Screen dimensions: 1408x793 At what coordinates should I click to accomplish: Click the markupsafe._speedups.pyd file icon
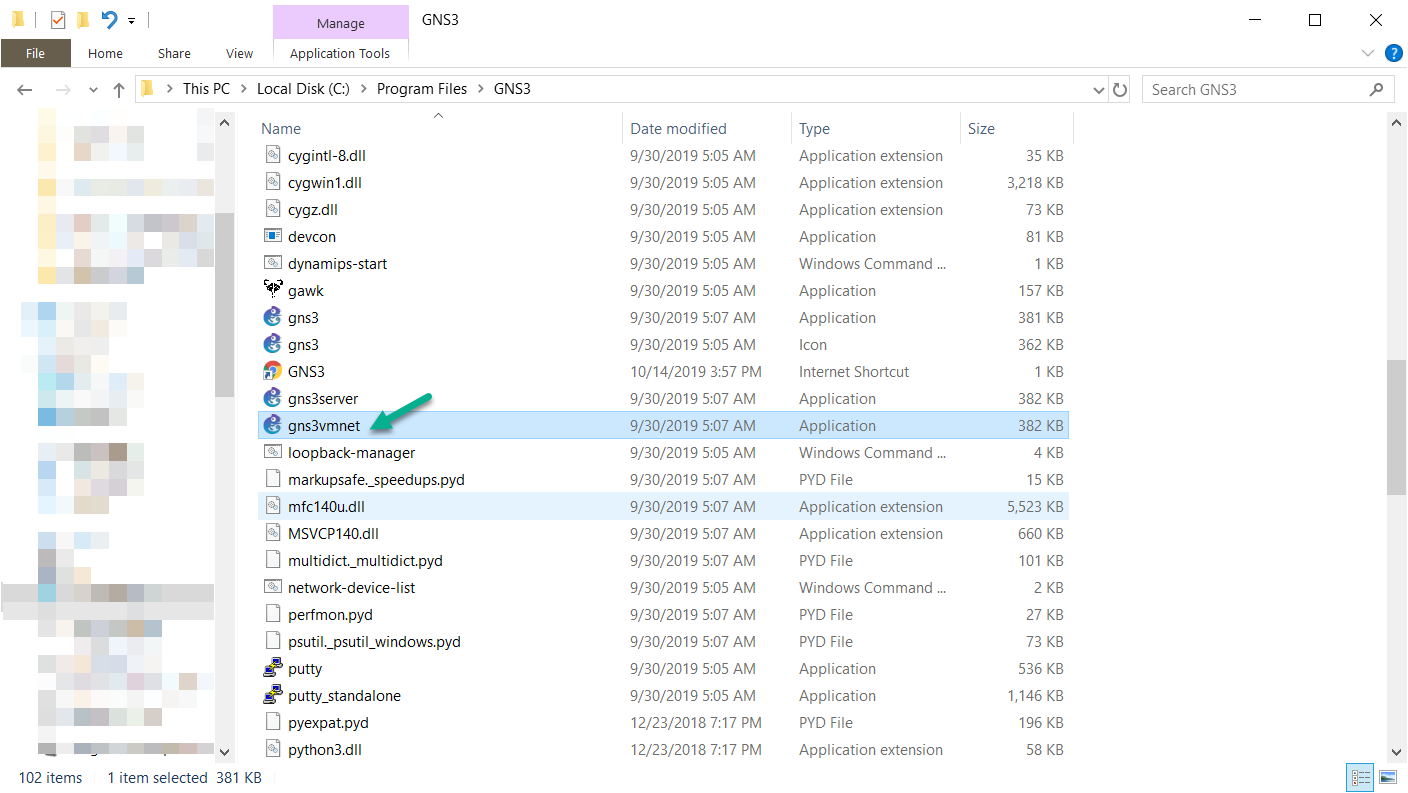pyautogui.click(x=273, y=479)
